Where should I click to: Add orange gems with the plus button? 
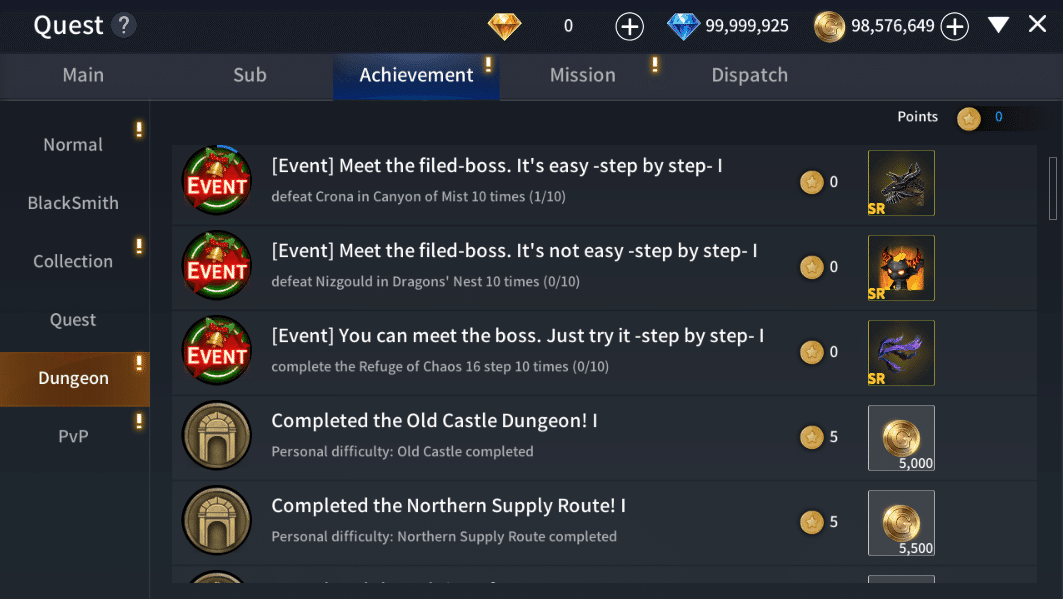click(x=629, y=27)
